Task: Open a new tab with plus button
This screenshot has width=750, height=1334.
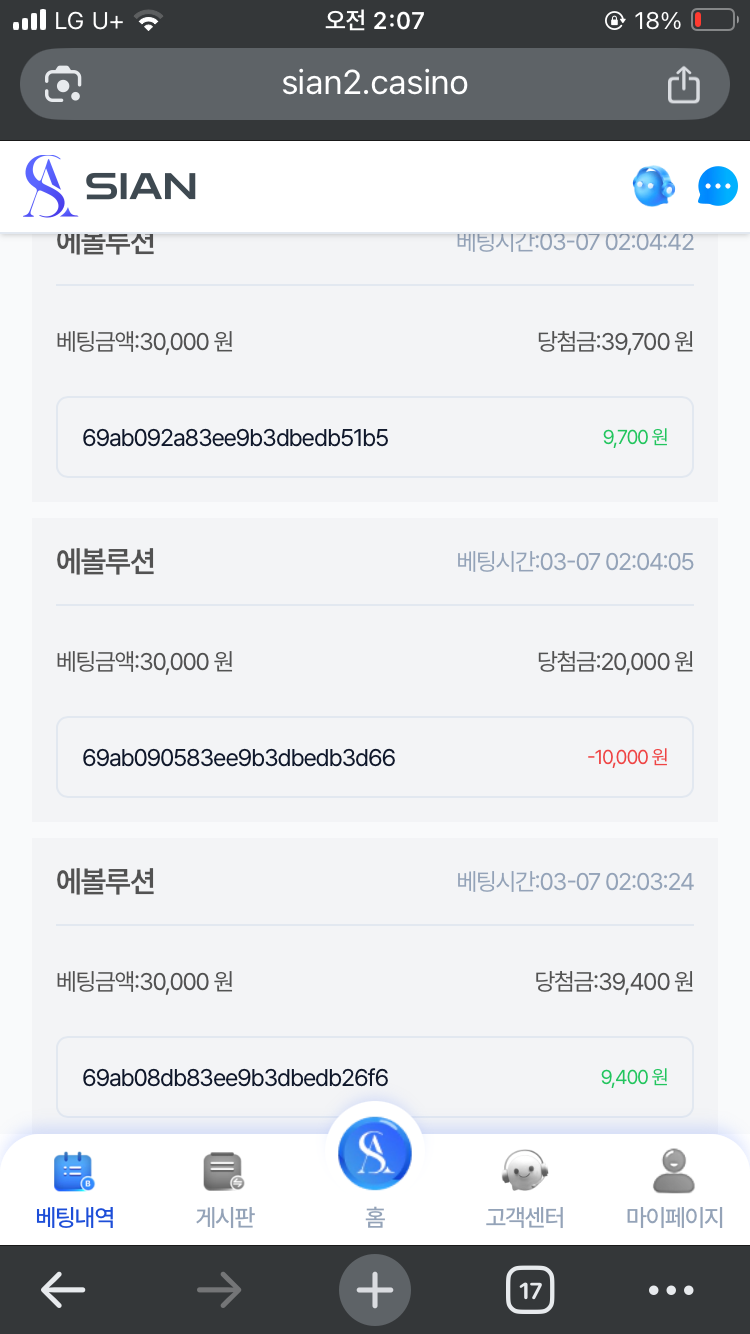Action: pos(375,1290)
